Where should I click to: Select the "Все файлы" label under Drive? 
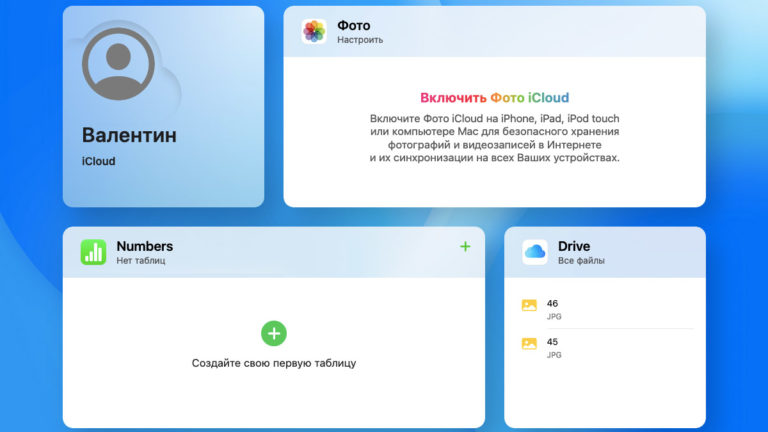581,261
